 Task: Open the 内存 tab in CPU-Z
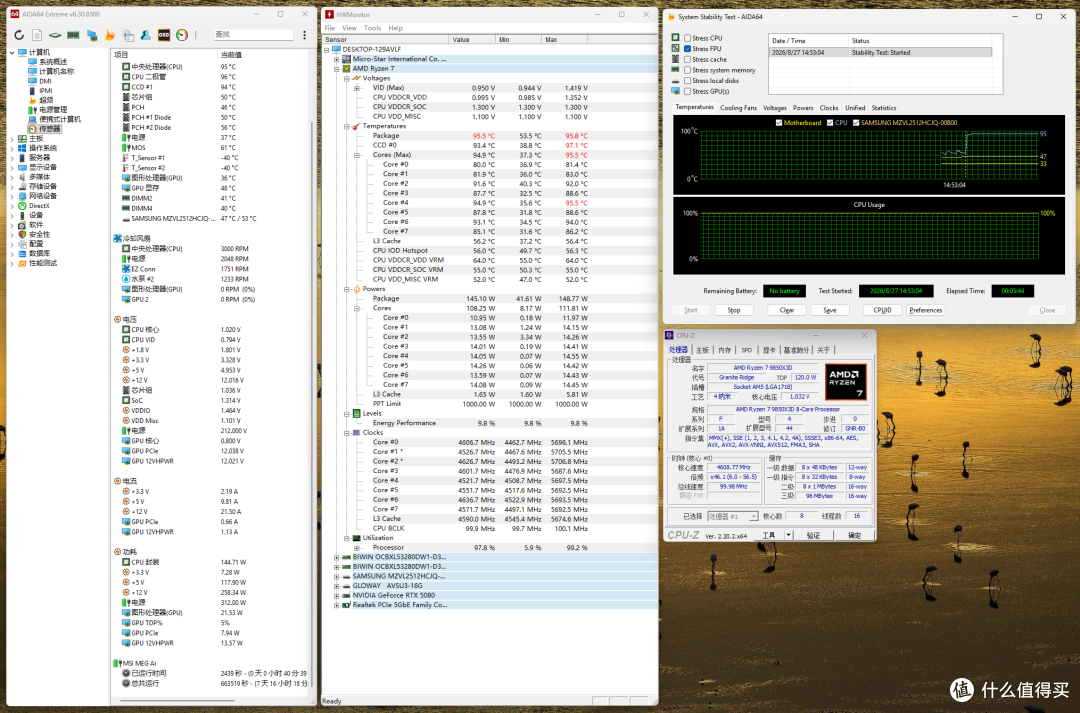point(725,350)
